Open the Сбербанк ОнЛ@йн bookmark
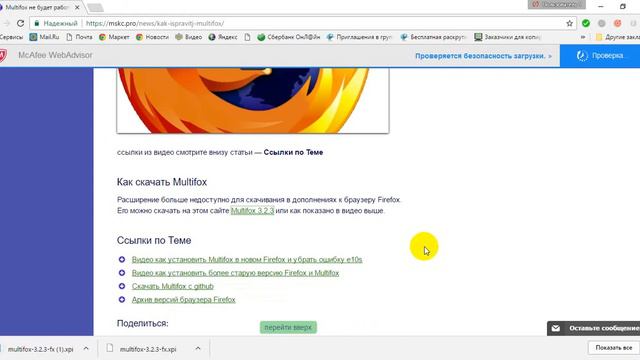This screenshot has height=360, width=640. tap(289, 37)
